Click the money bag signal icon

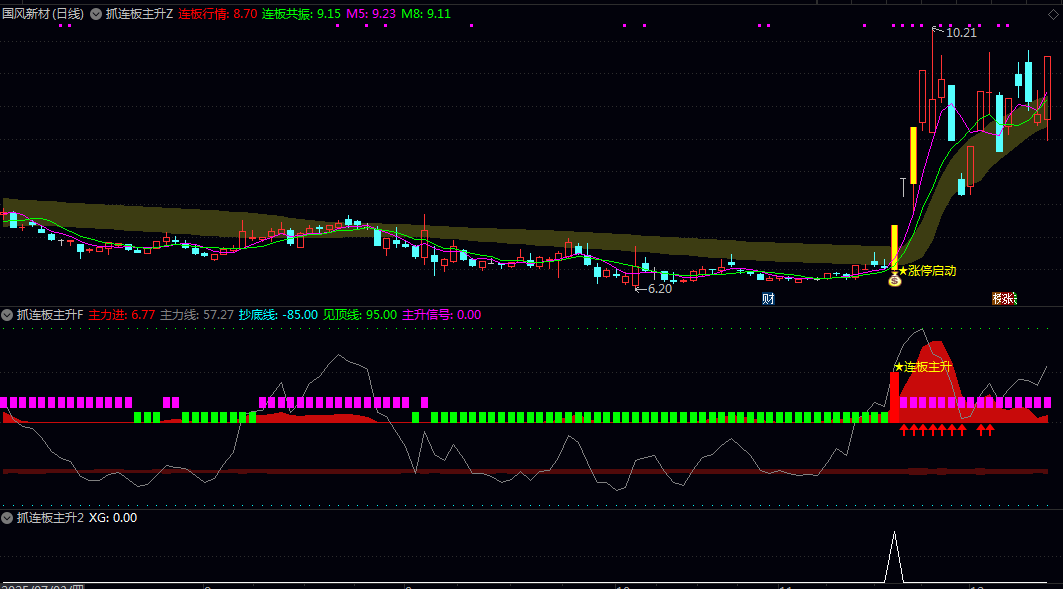tap(895, 281)
